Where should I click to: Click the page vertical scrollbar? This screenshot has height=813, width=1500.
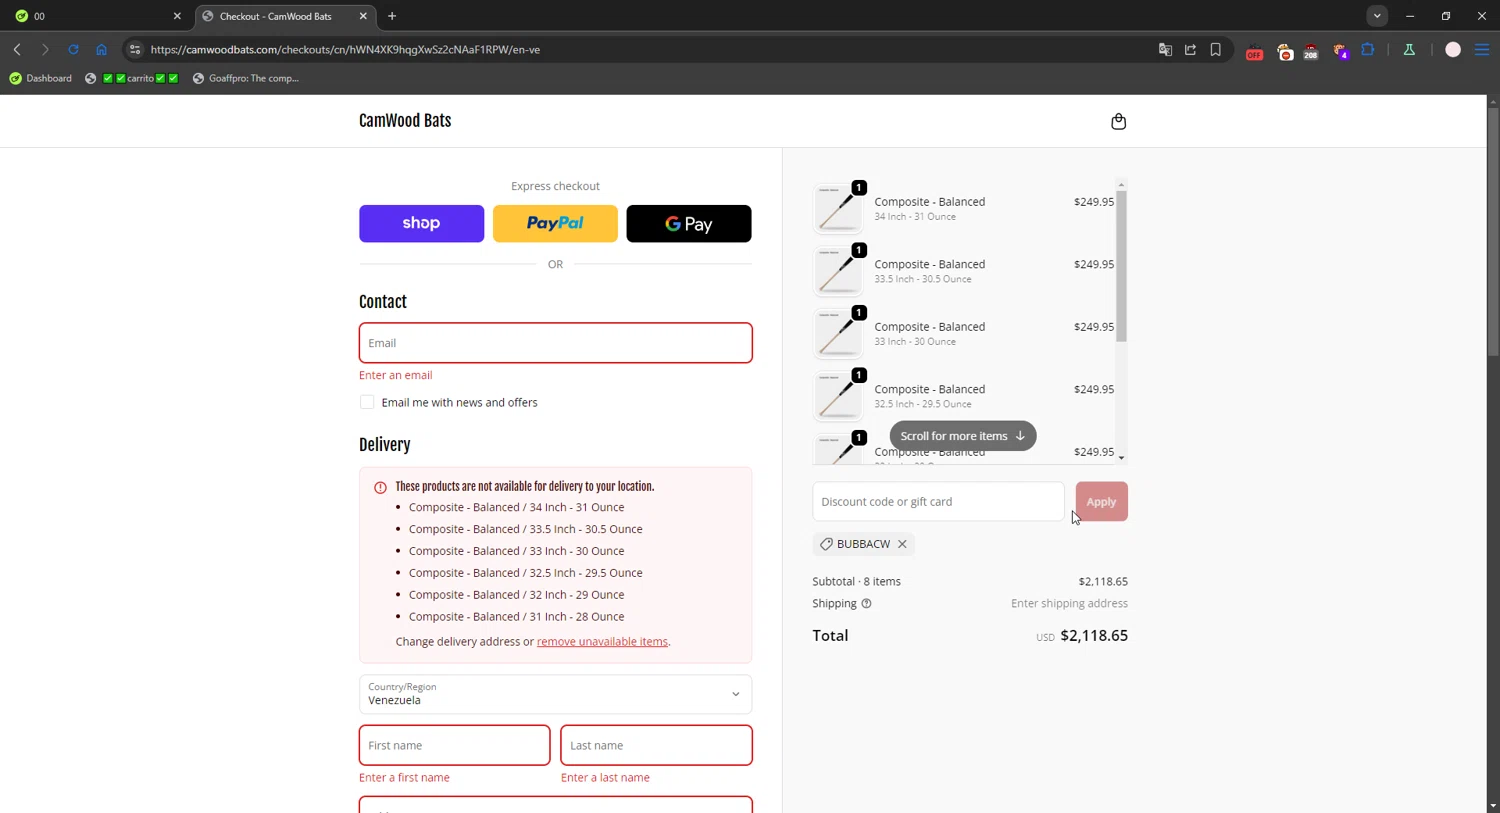point(1492,230)
